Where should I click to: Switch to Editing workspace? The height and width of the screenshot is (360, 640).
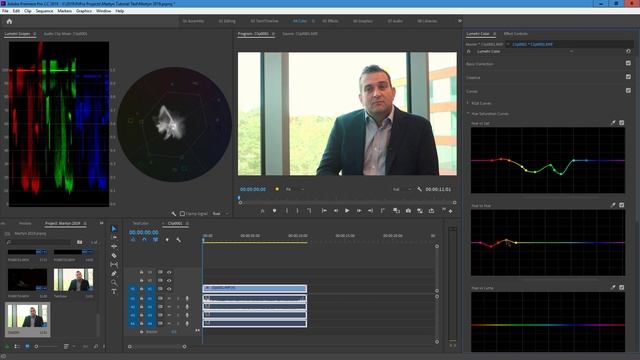[227, 21]
